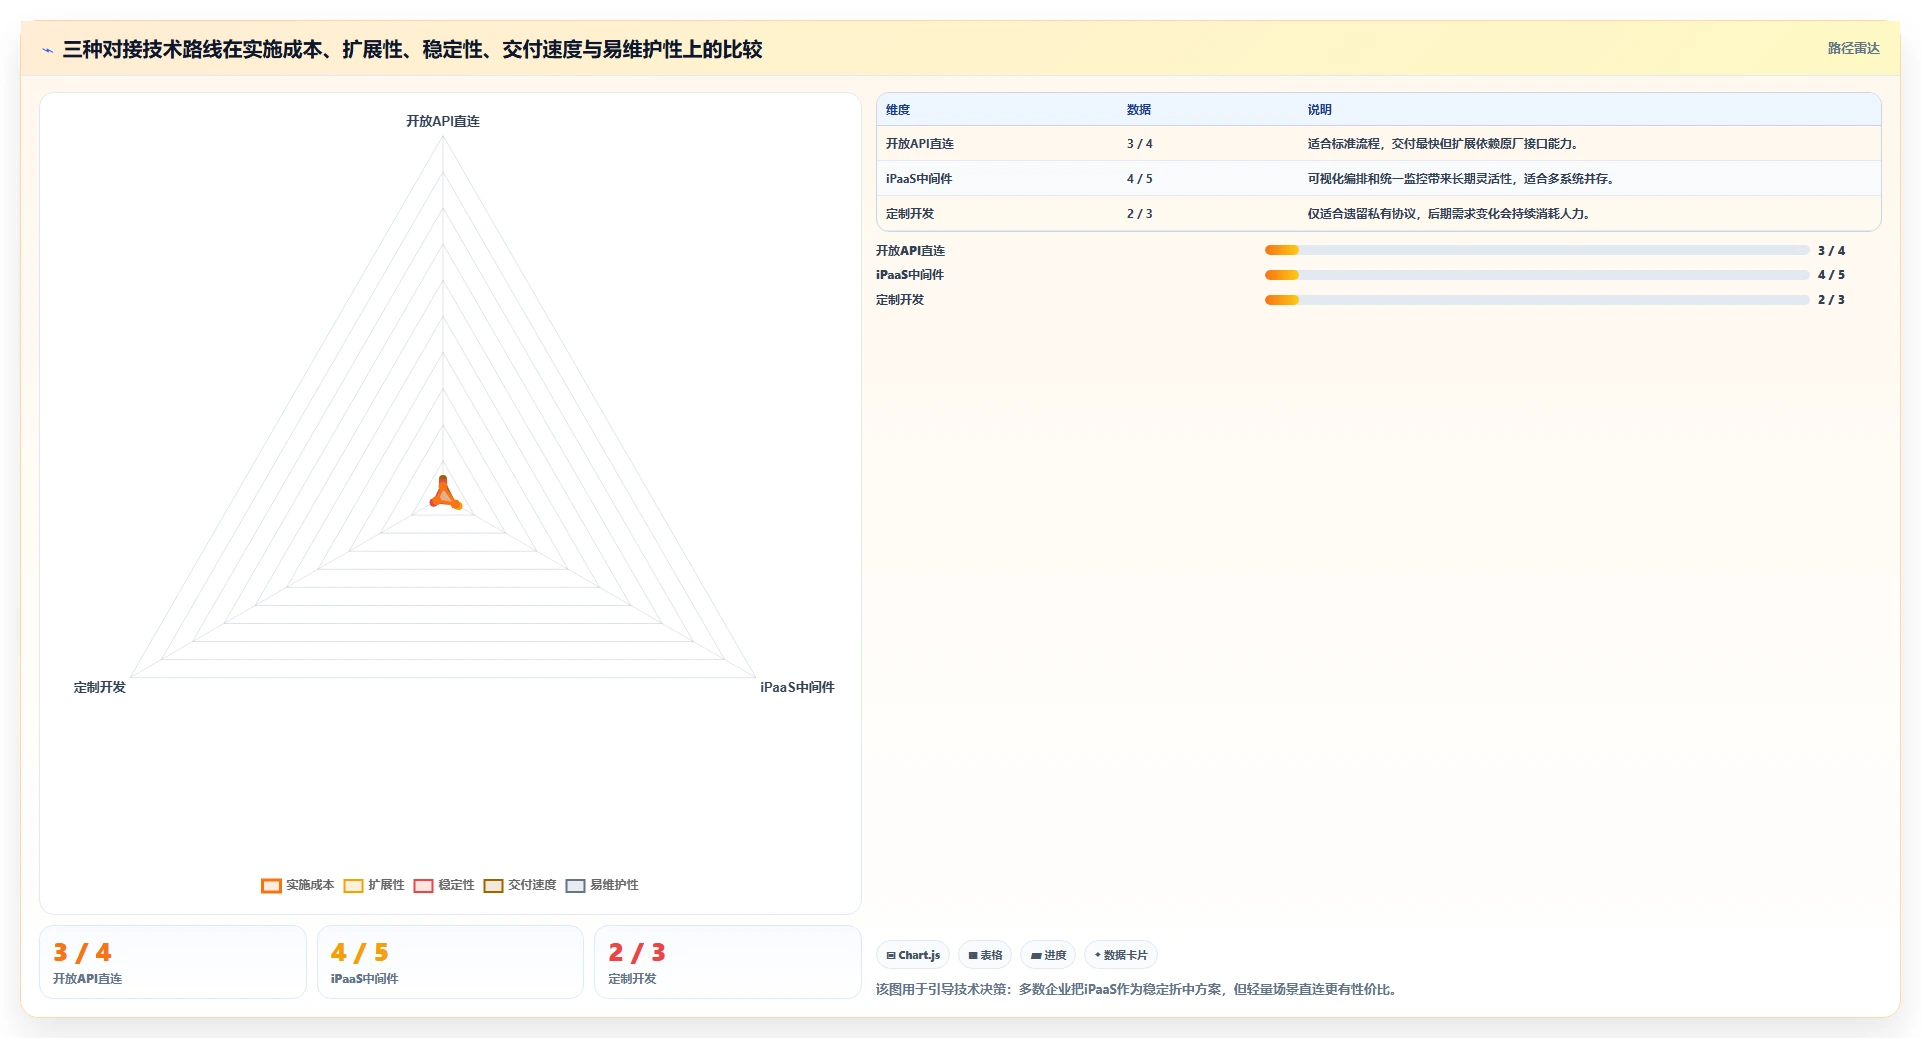Click the 定制开发 radar axis label

click(100, 687)
